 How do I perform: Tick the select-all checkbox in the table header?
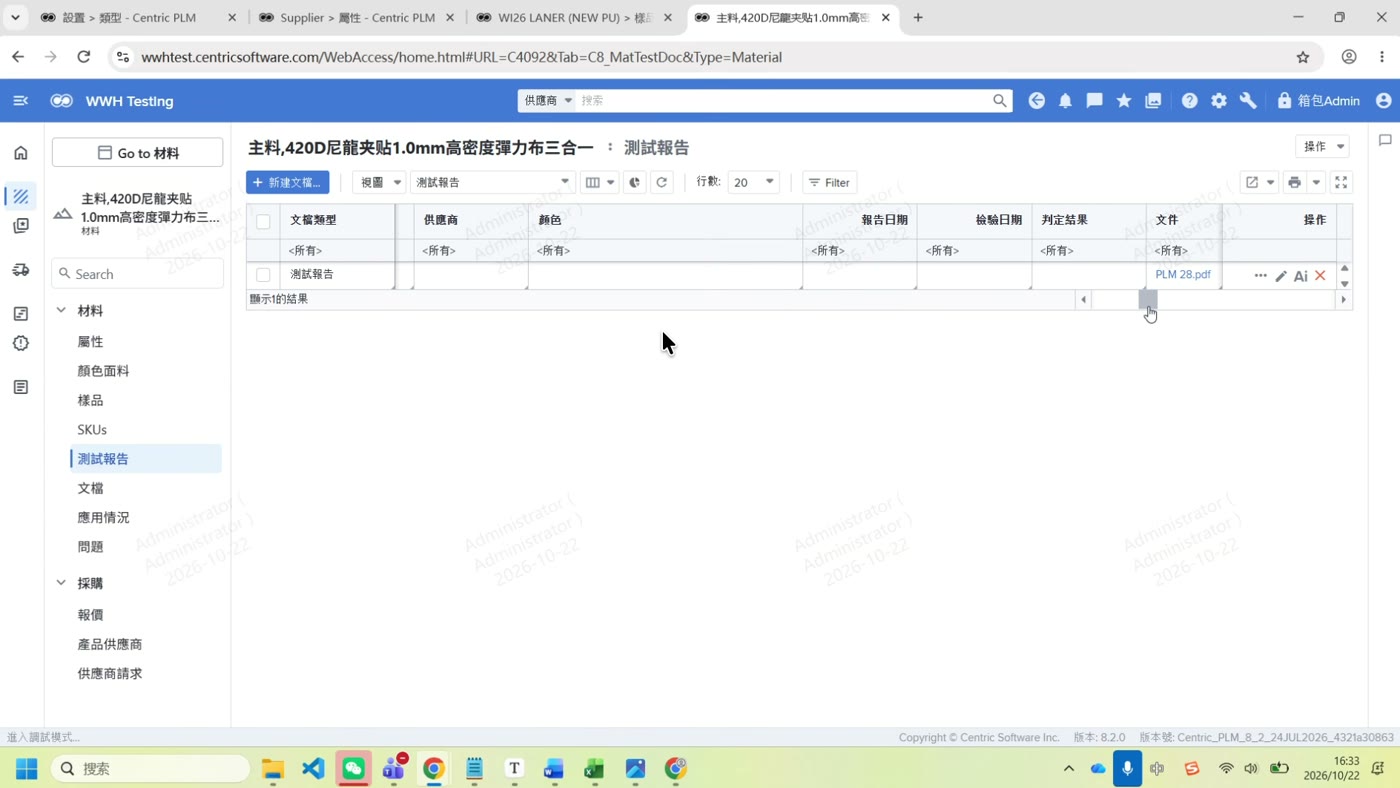[x=263, y=222]
